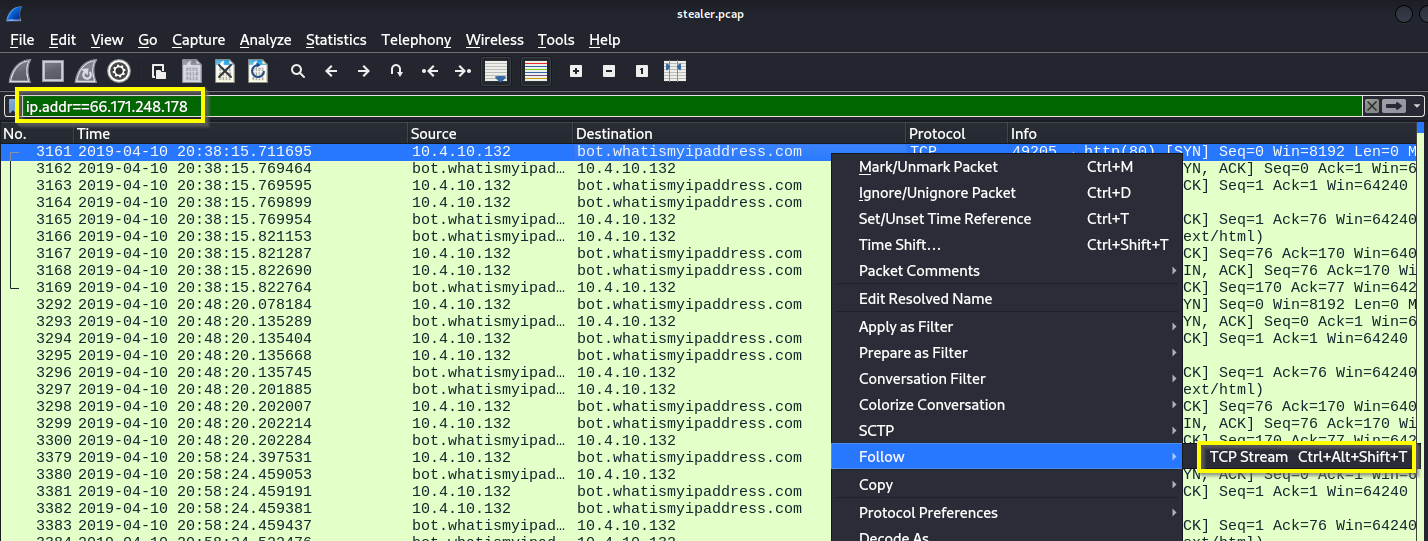Click resize columns toolbar icon
Image resolution: width=1428 pixels, height=541 pixels.
pos(674,71)
